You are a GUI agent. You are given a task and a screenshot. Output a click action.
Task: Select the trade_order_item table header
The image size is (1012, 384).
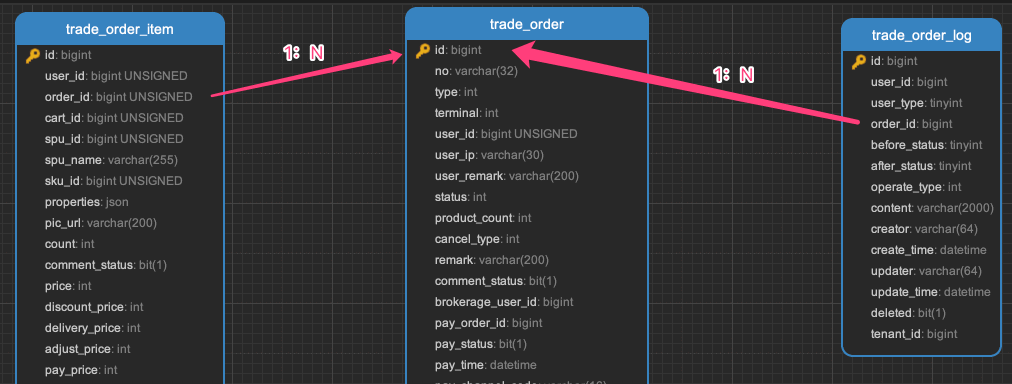[x=119, y=29]
